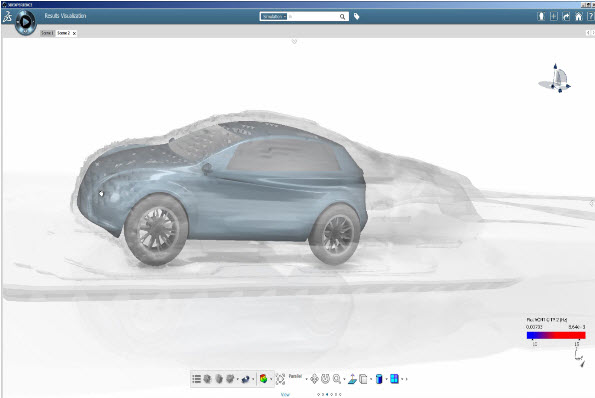Click the legend maximum value label
595x398 pixels.
point(577,327)
